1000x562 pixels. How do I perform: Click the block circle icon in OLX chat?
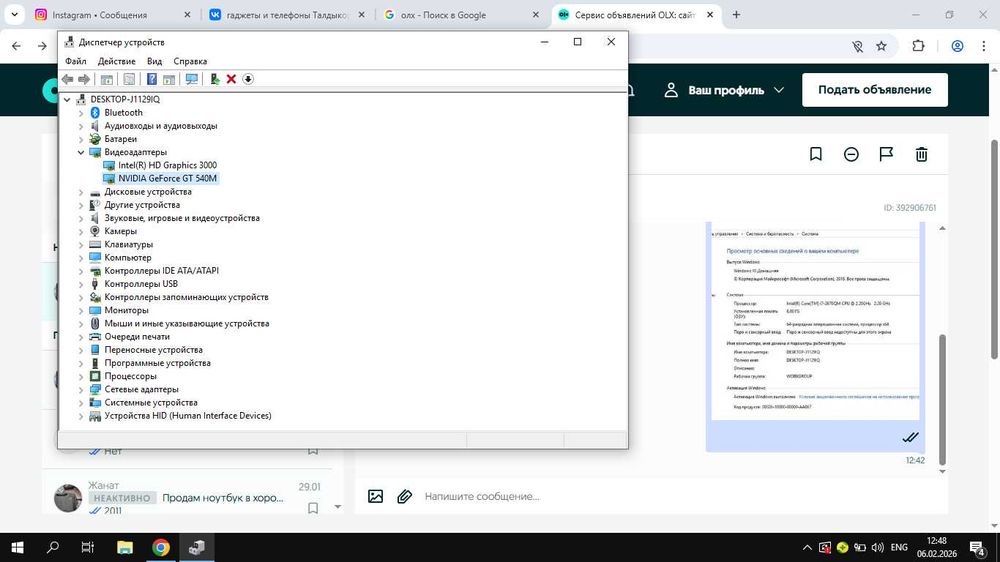click(851, 154)
